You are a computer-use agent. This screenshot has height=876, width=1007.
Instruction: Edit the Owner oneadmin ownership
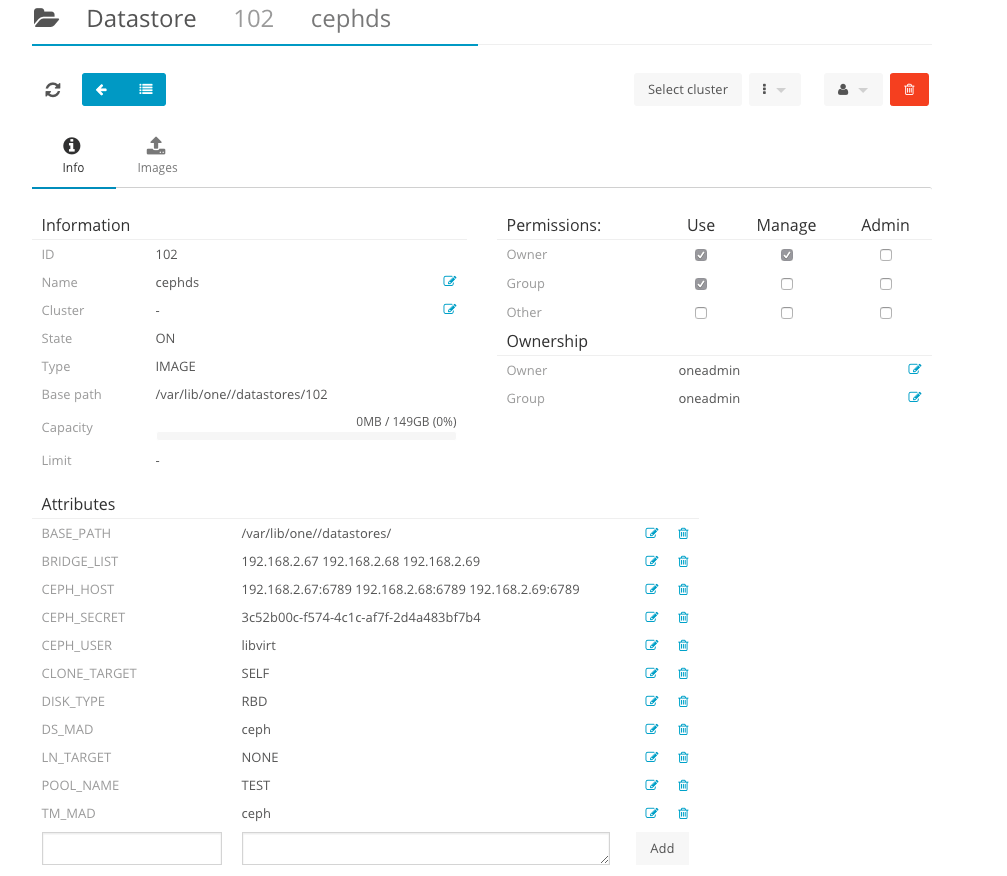[x=914, y=370]
